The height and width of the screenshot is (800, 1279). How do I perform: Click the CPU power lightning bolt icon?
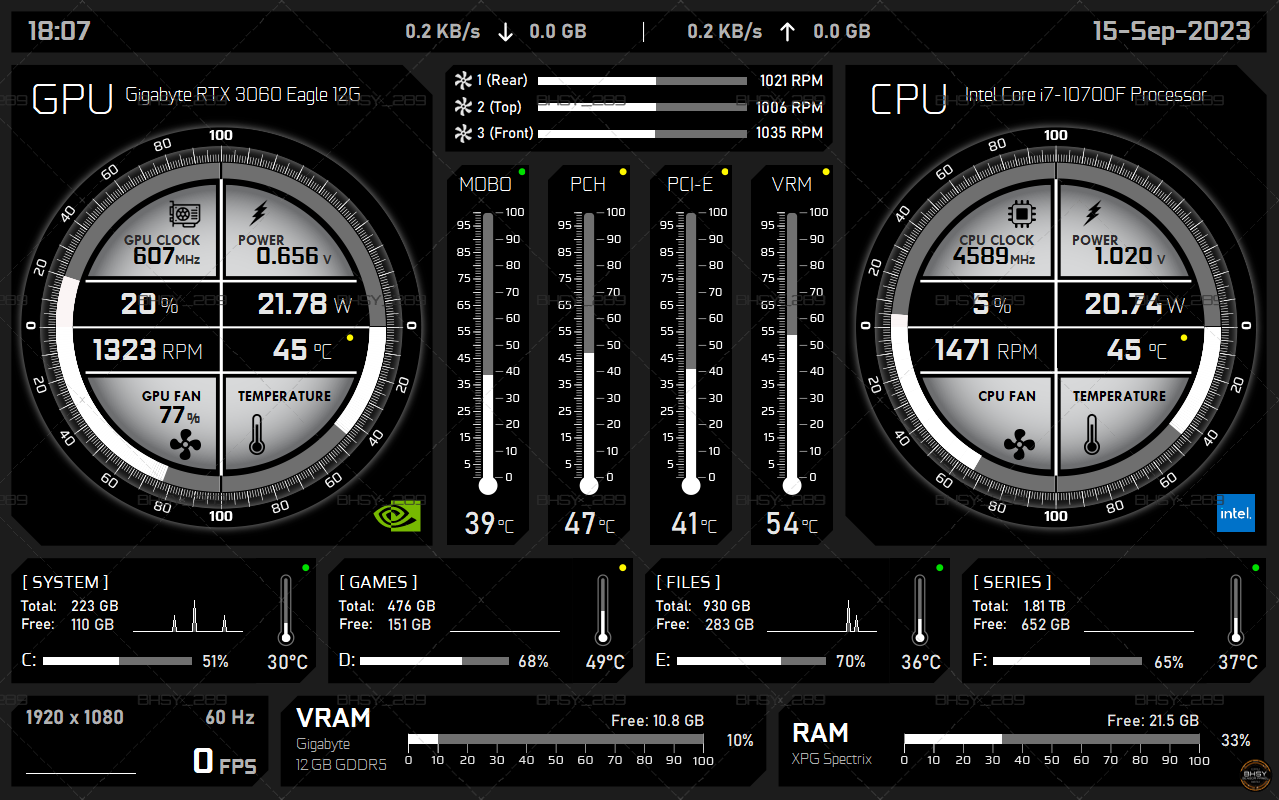click(x=1094, y=214)
